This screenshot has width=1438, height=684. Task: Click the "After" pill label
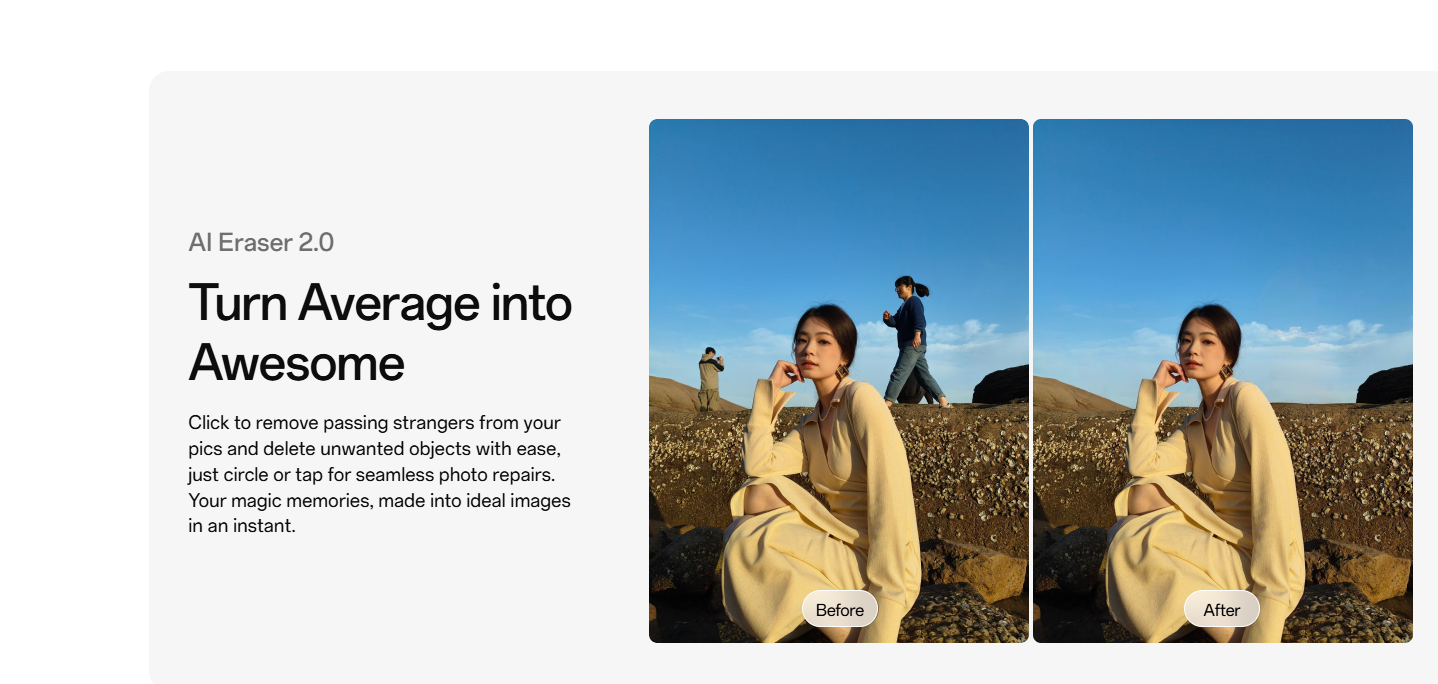coord(1221,610)
